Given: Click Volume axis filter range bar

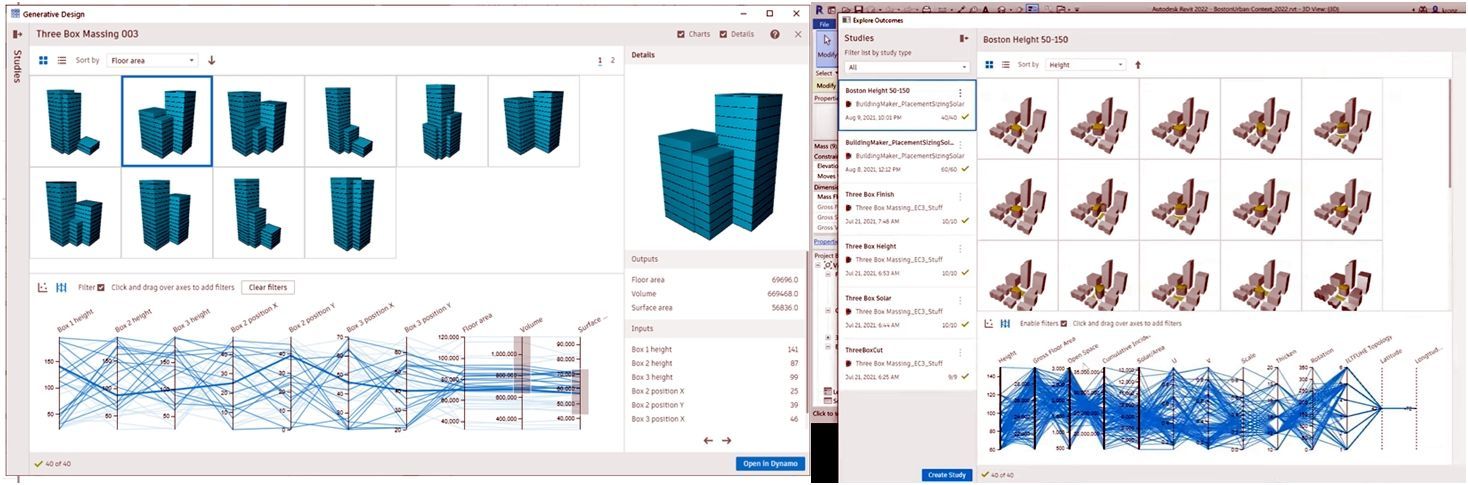Looking at the screenshot, I should (520, 364).
